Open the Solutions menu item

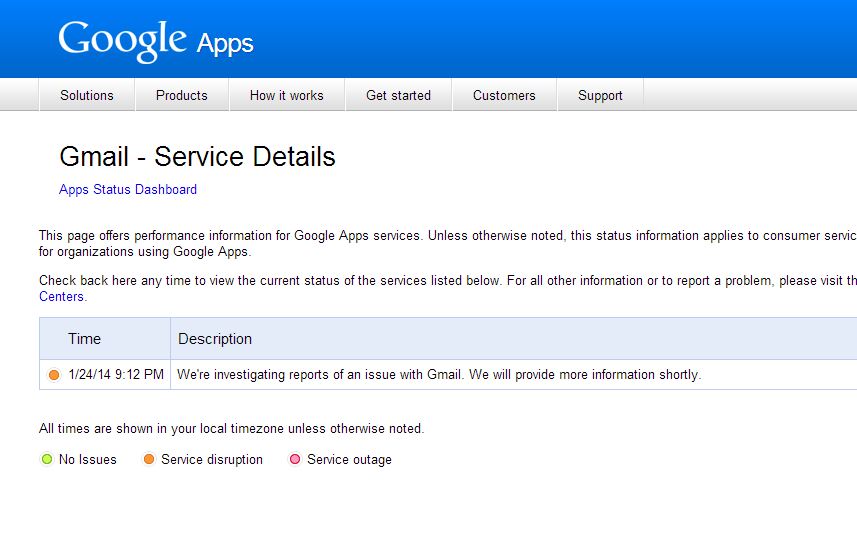(x=87, y=95)
